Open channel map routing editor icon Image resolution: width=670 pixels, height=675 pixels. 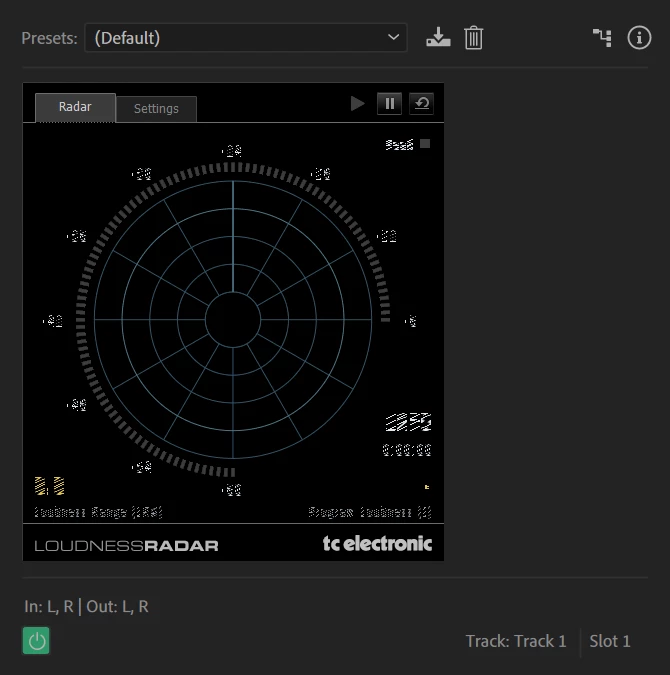click(x=602, y=38)
